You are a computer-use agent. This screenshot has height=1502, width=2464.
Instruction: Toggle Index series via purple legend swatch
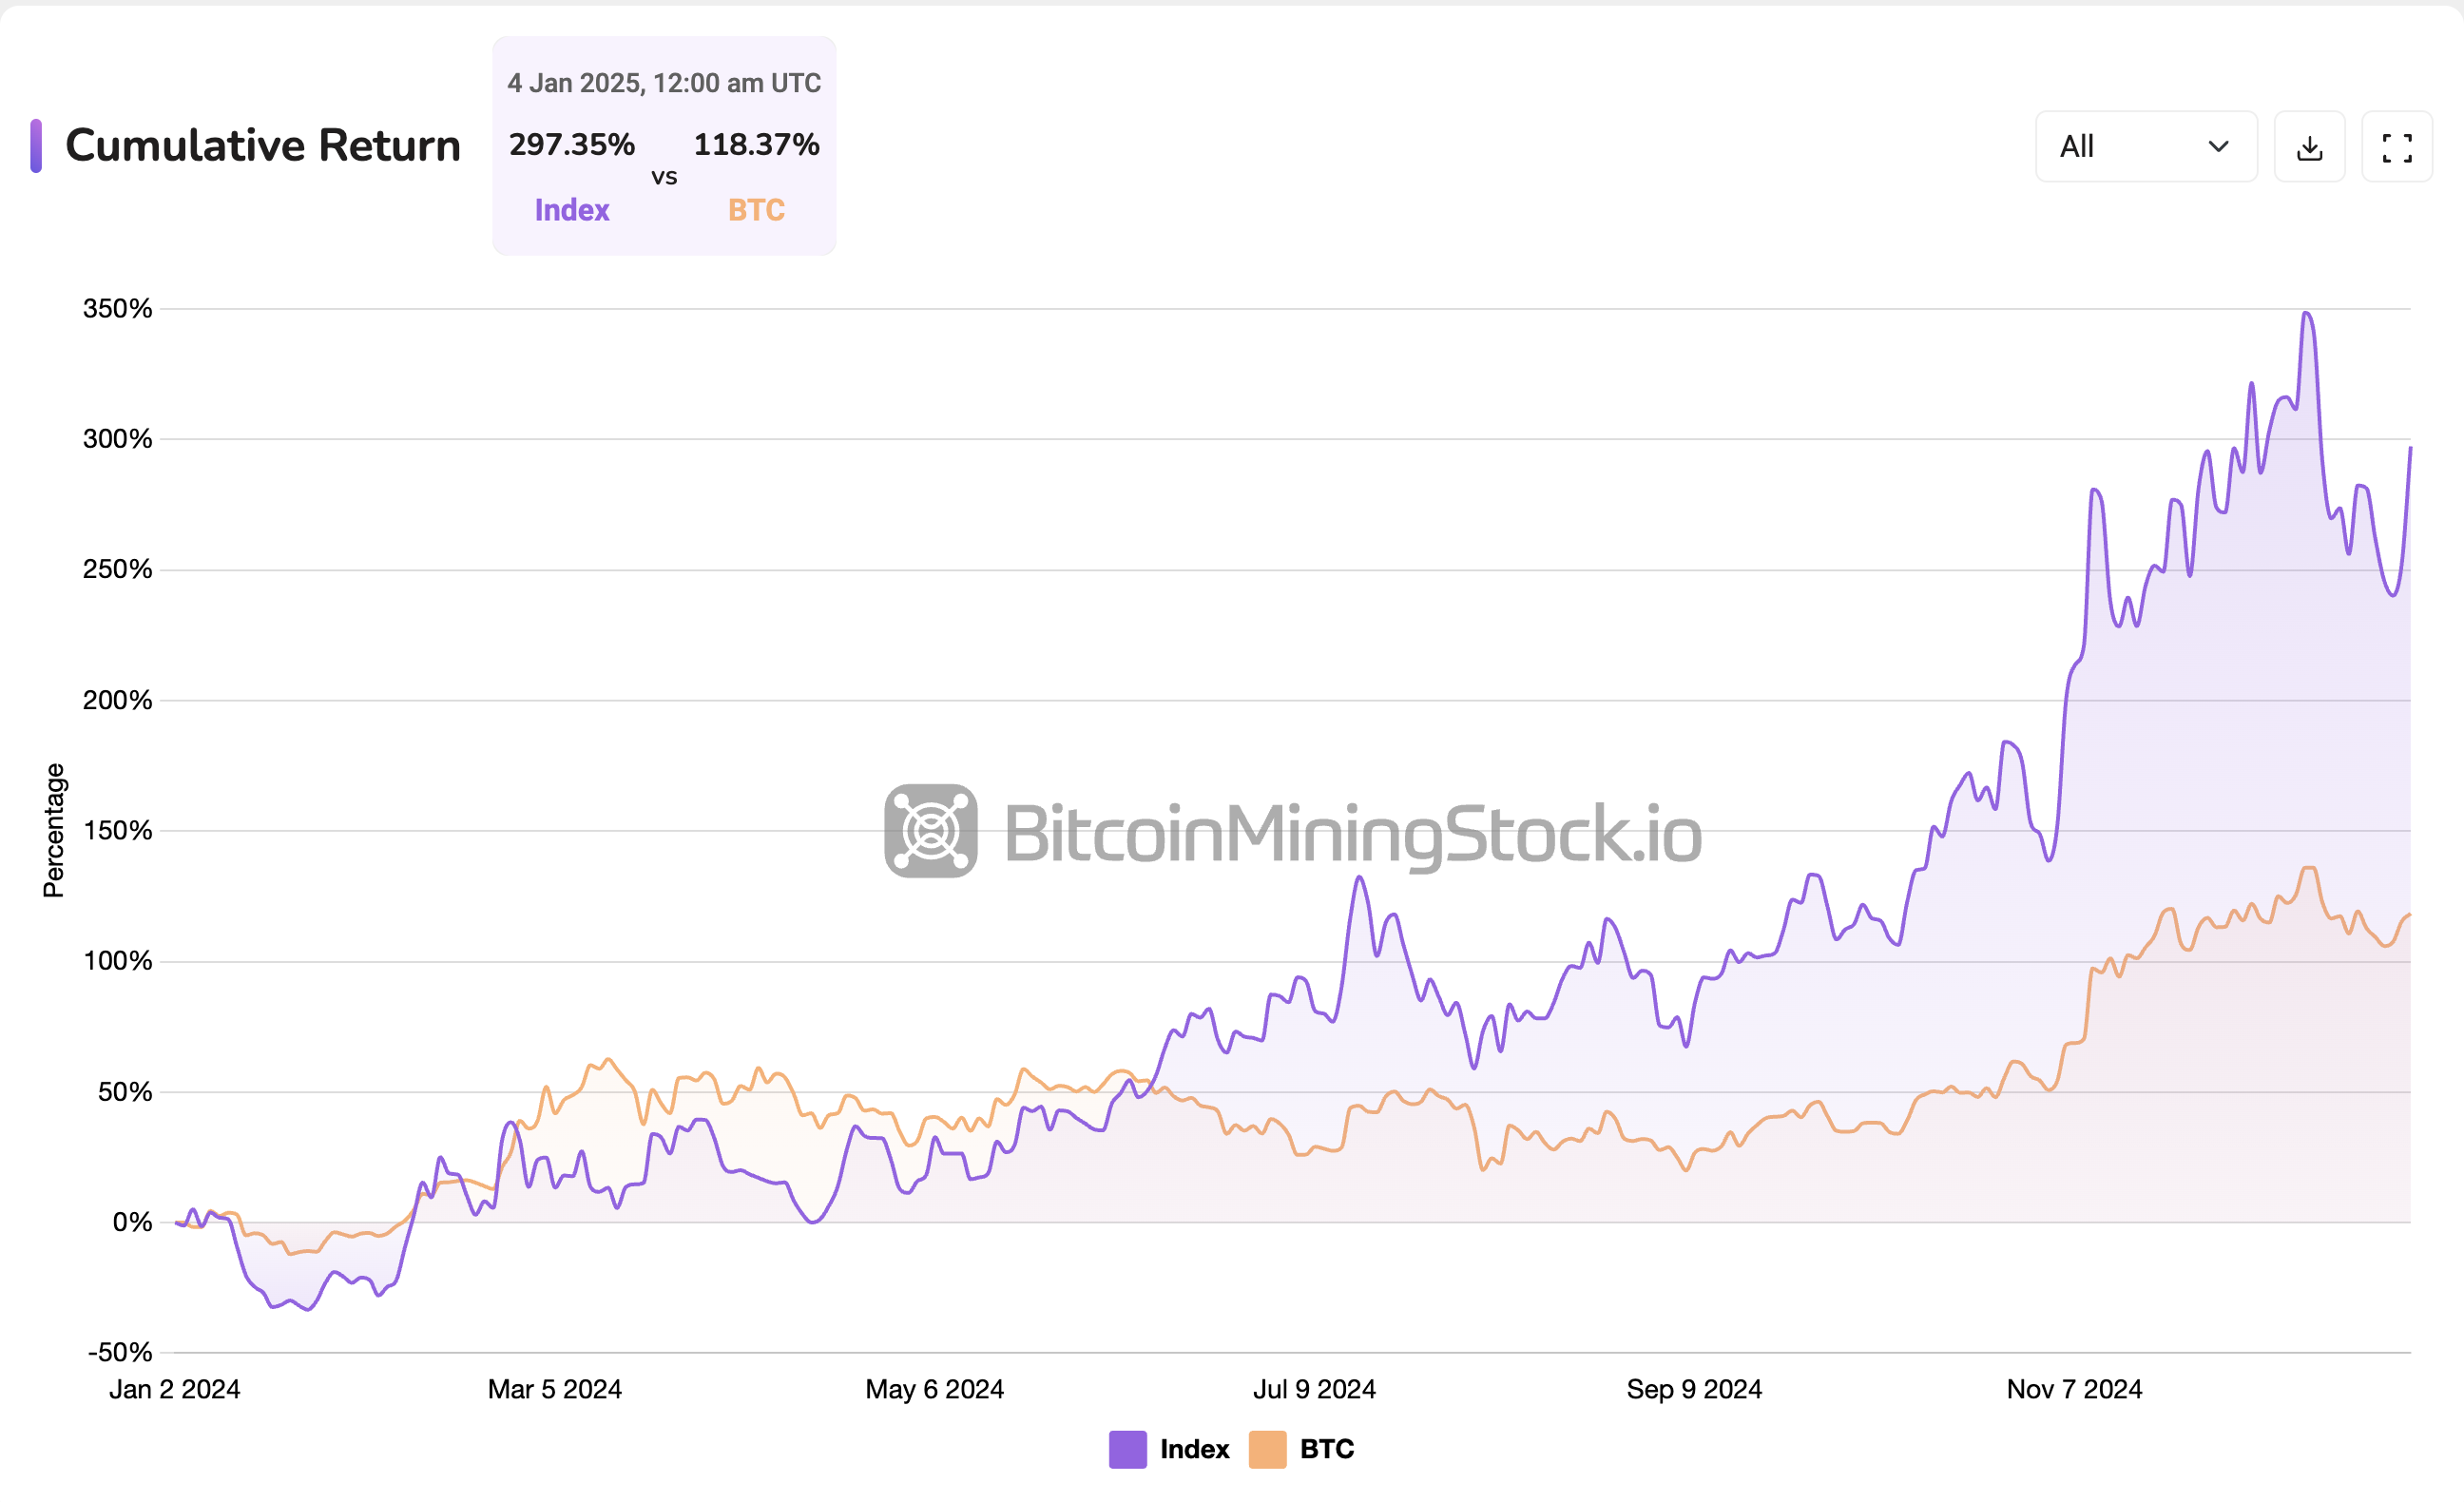point(1127,1449)
